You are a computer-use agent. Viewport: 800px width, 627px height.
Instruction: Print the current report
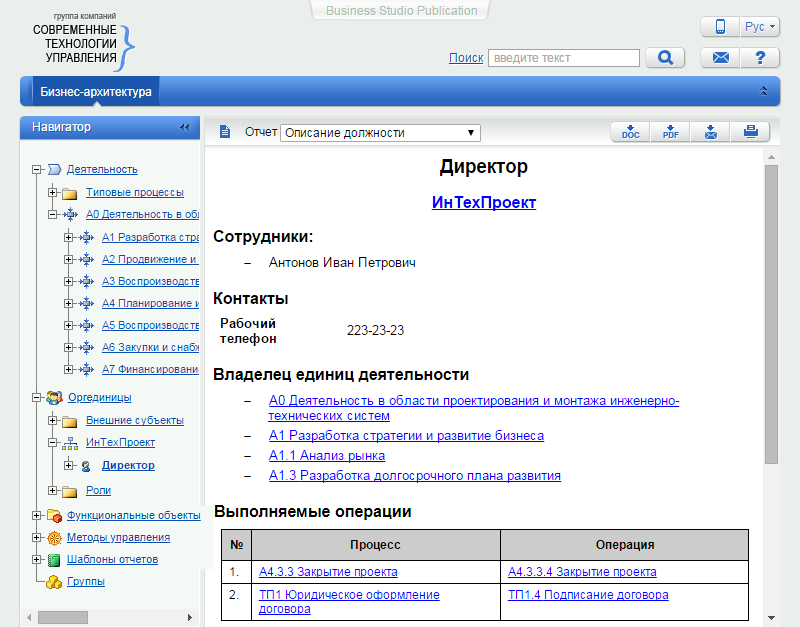750,132
